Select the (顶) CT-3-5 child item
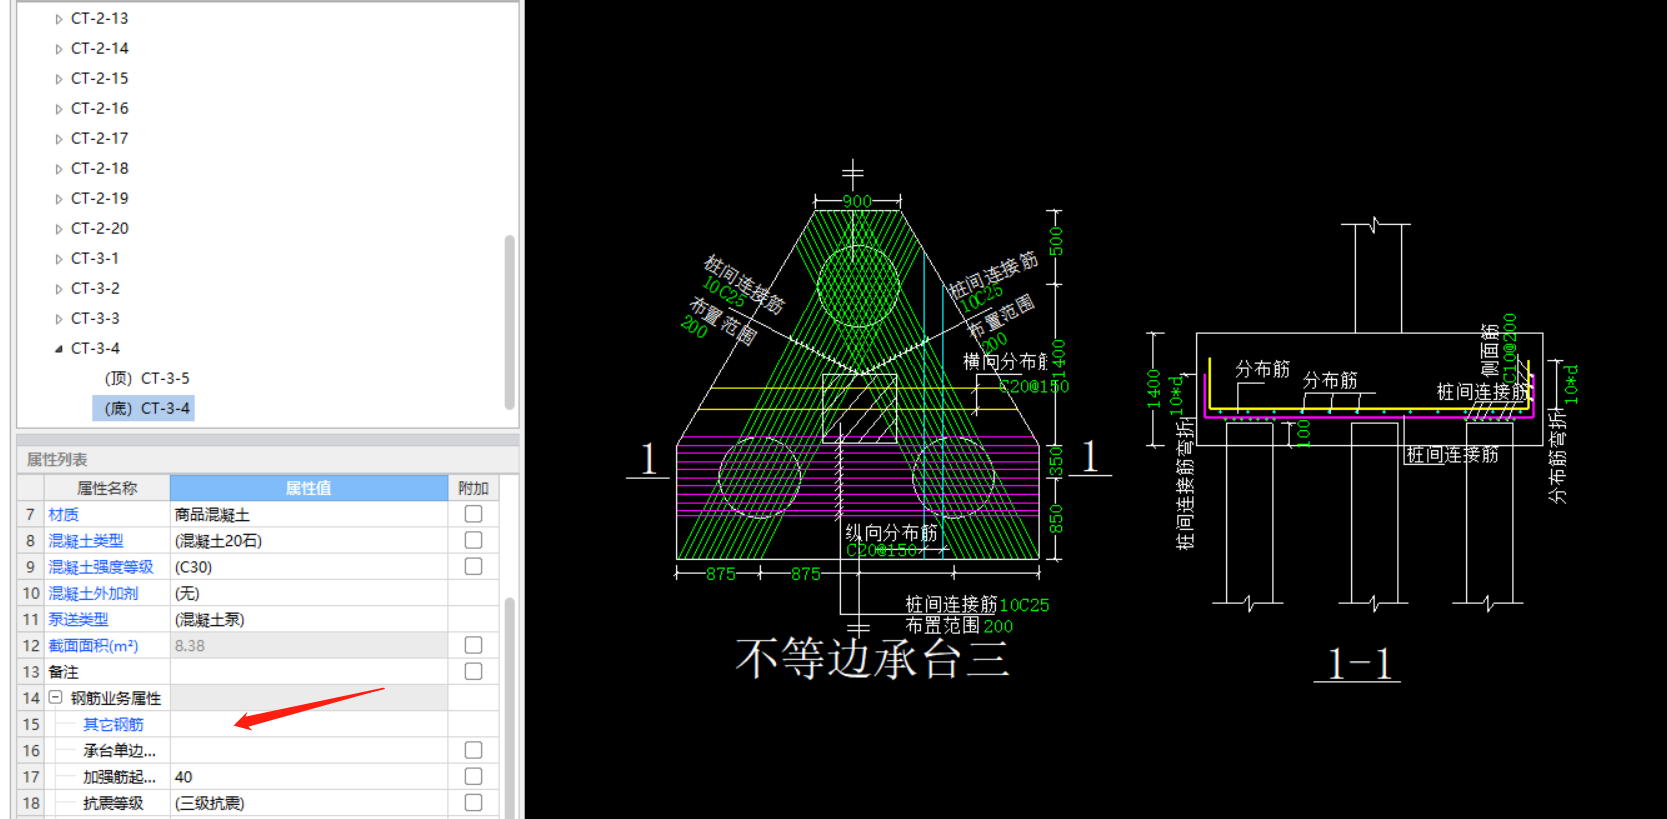Screen dimensions: 1667x819 click(147, 378)
